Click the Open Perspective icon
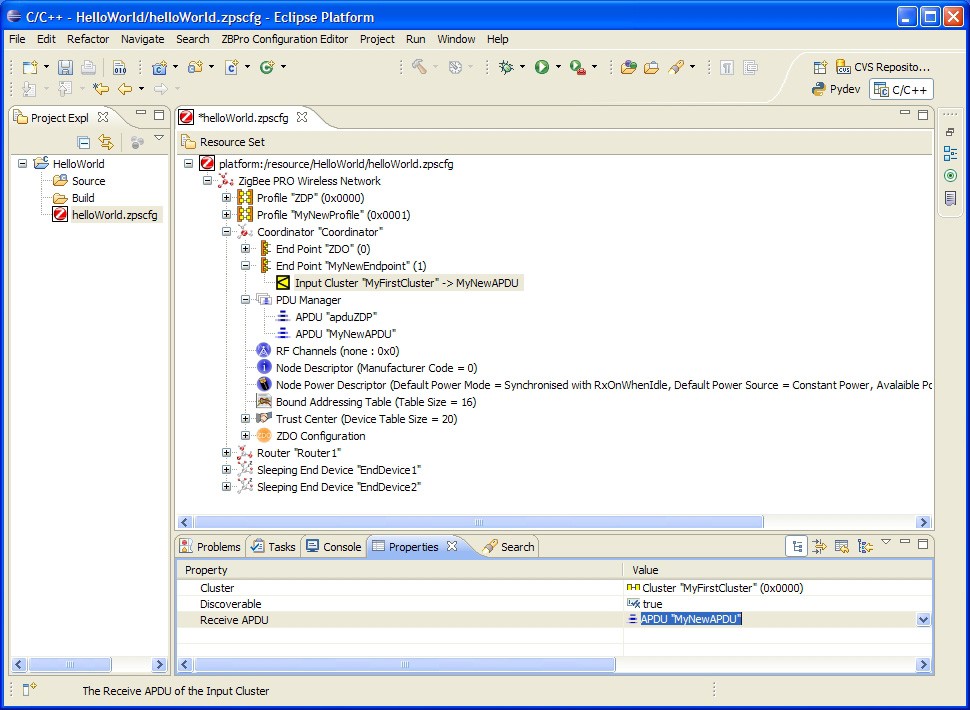The image size is (970, 710). (820, 67)
